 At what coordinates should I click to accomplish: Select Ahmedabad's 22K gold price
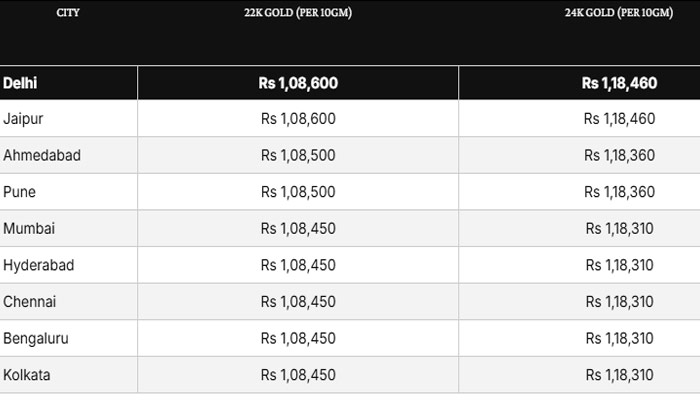tap(298, 156)
